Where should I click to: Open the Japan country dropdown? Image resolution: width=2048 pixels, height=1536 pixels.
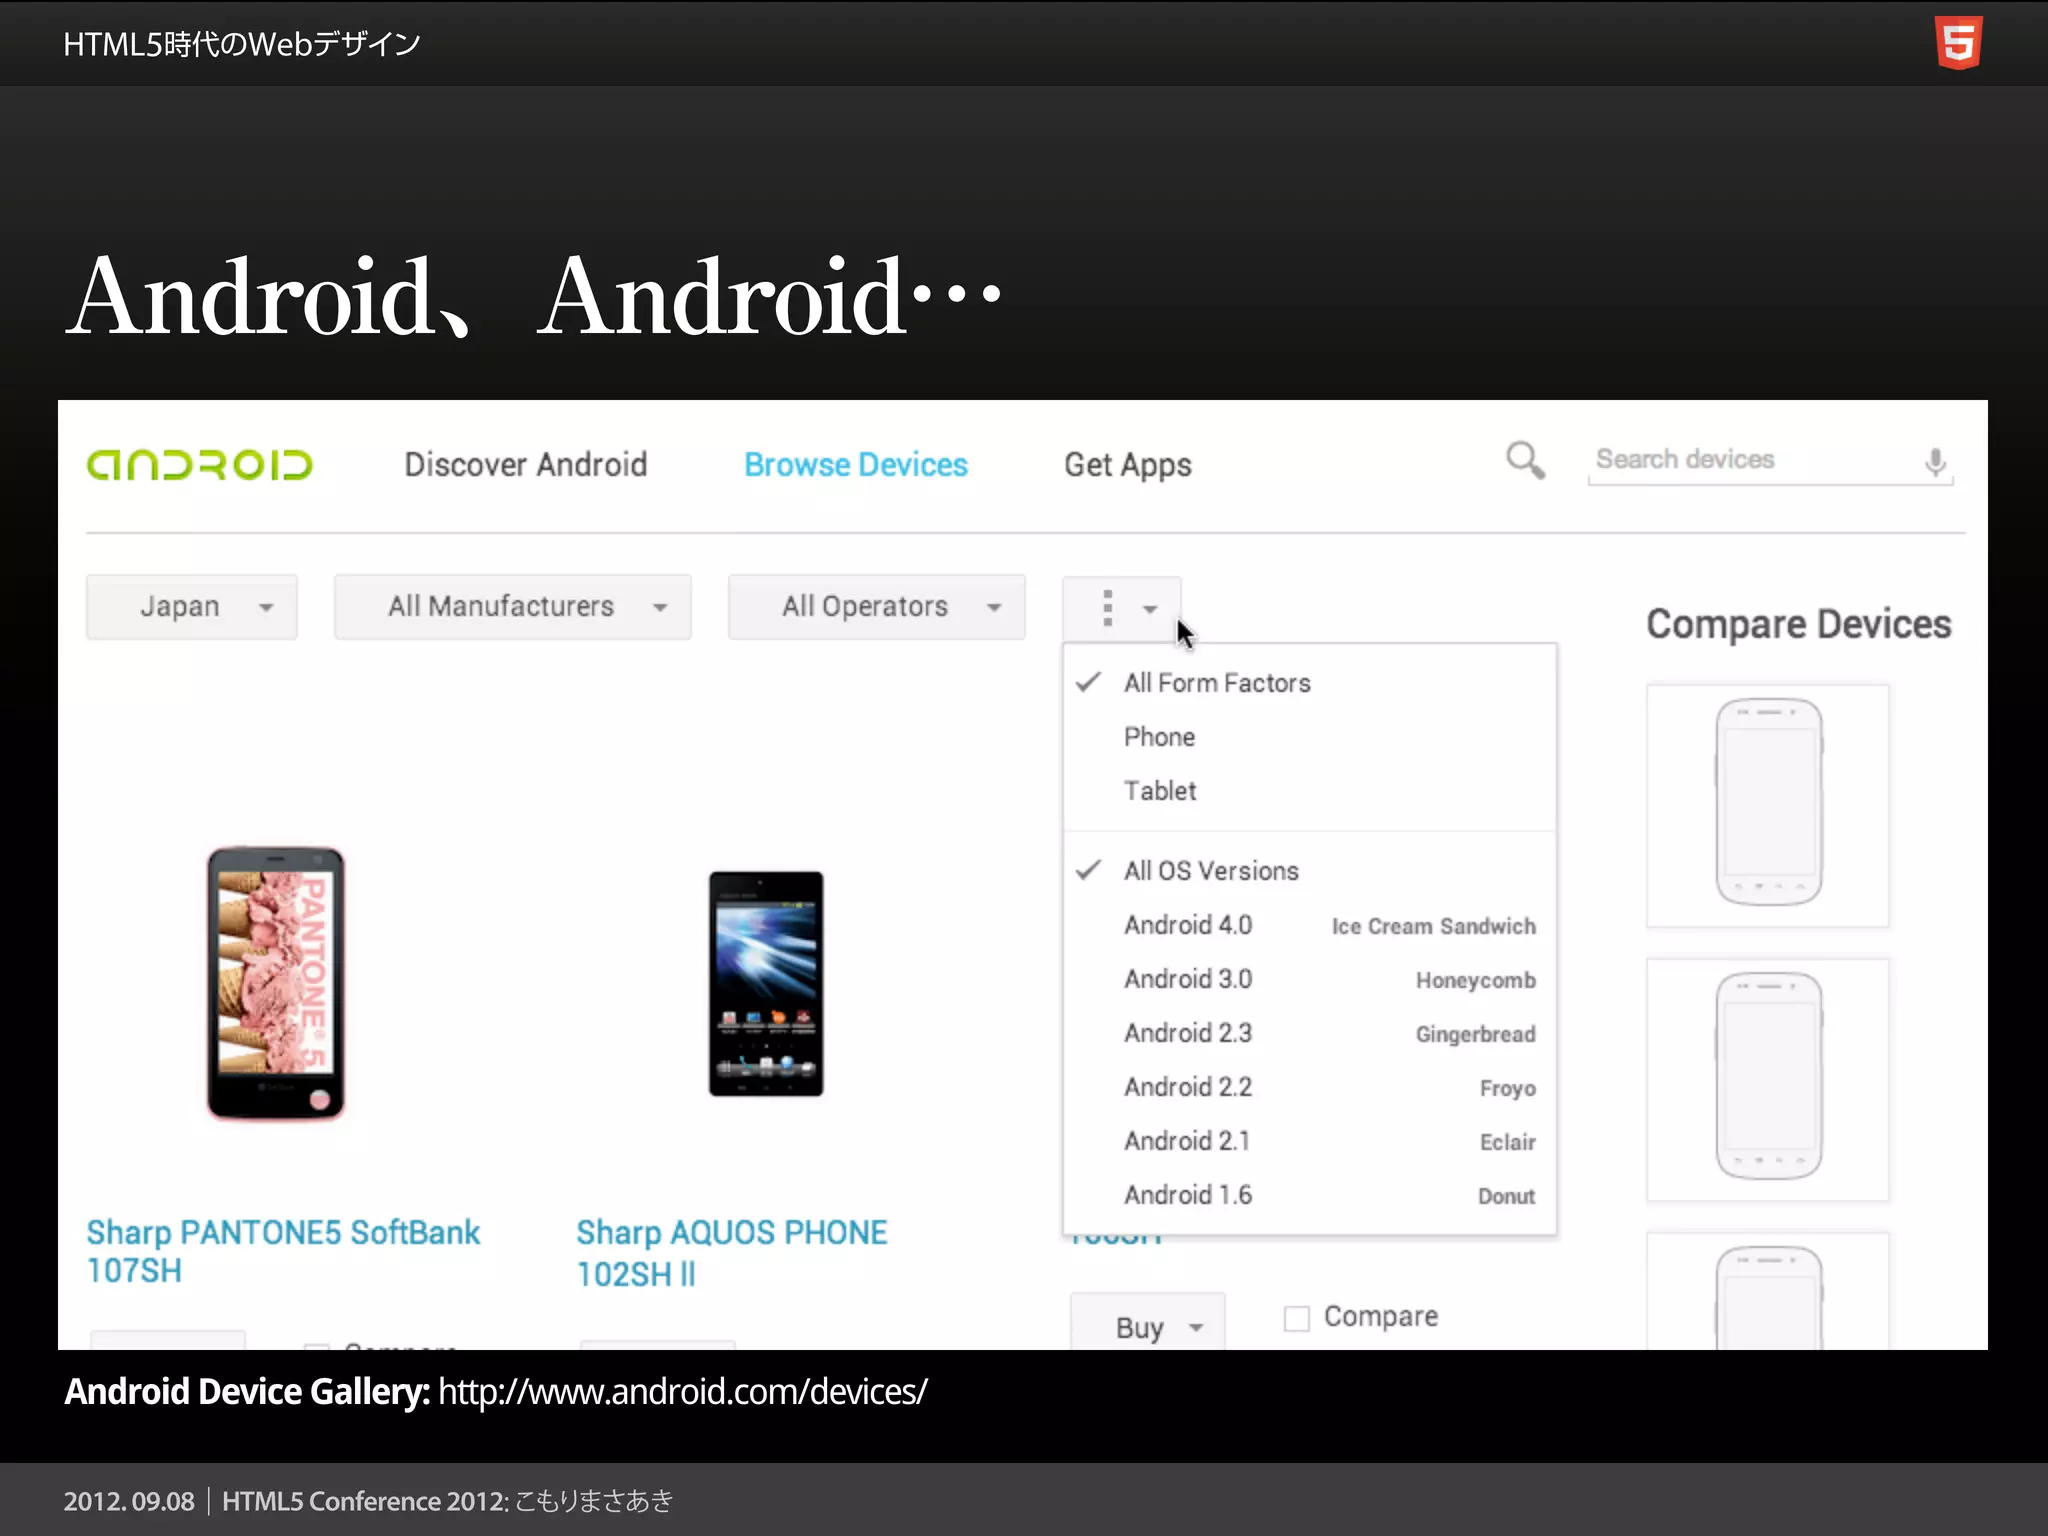(x=192, y=607)
